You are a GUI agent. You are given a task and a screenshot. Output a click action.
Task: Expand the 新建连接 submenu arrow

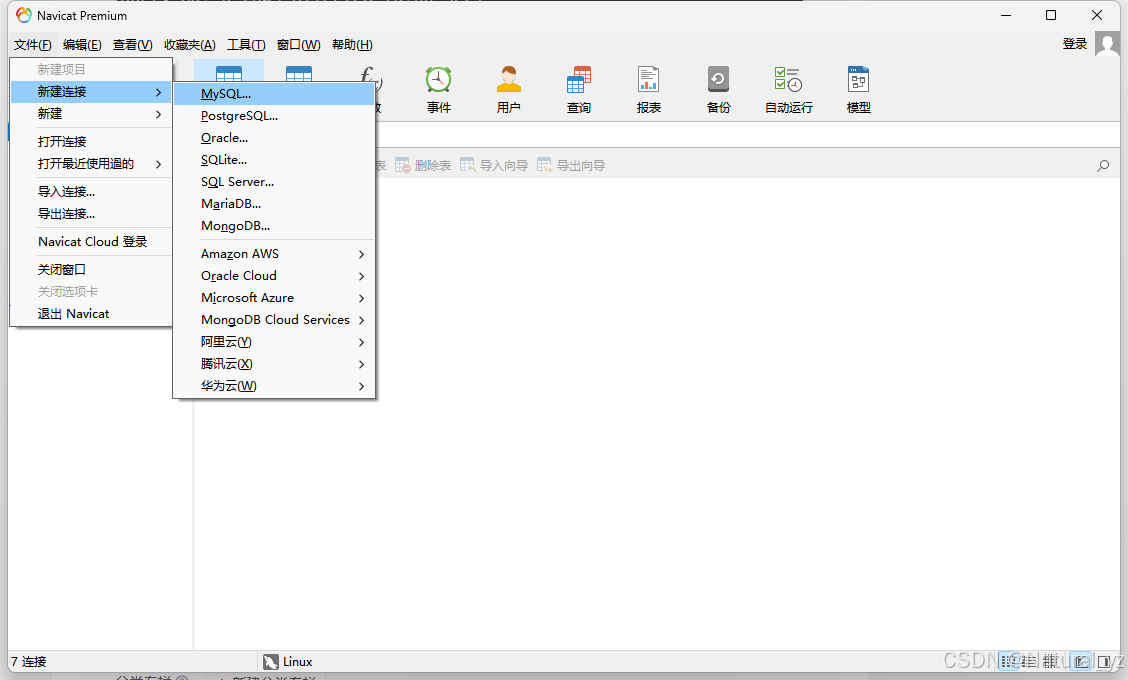coord(158,92)
